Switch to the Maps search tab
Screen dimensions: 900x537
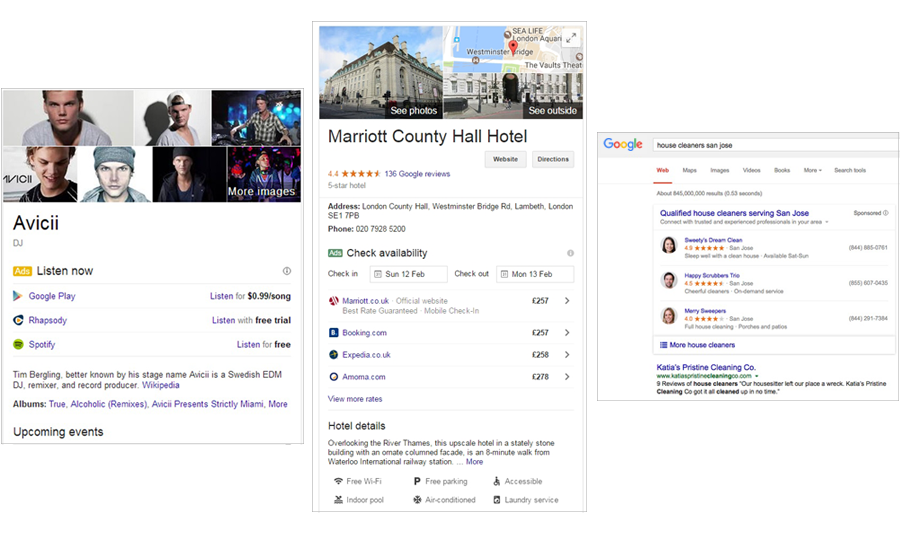click(689, 170)
